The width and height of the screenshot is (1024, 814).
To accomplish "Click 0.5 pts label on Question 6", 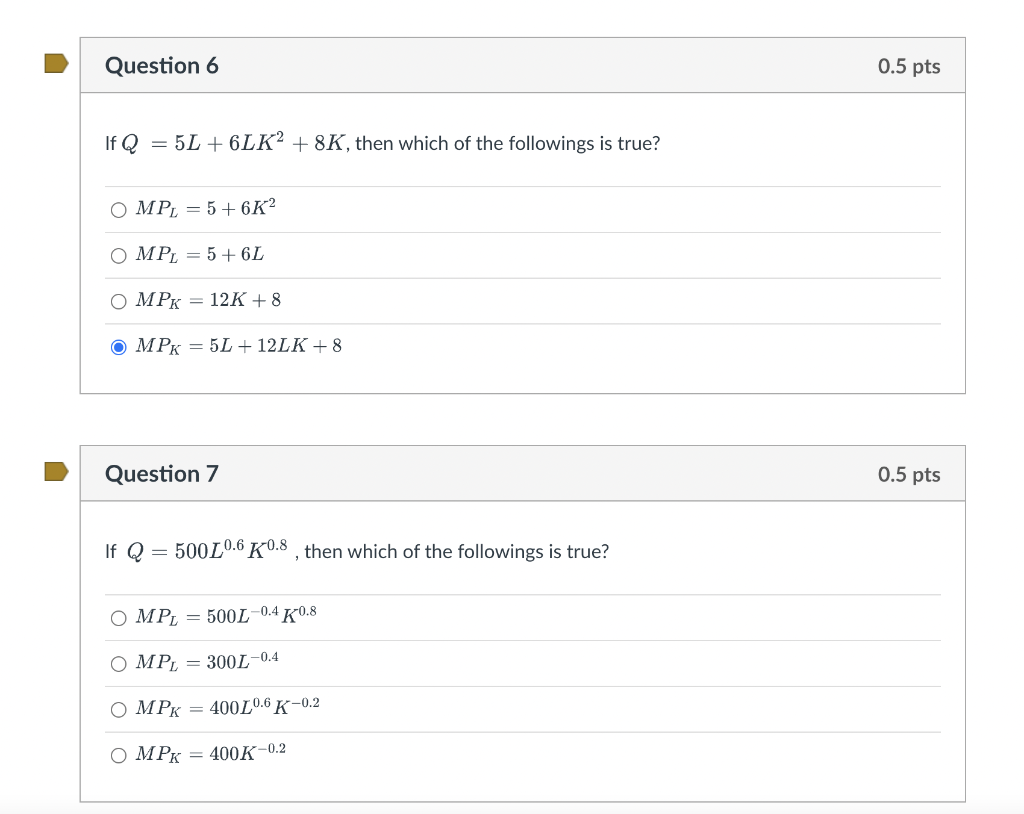I will pos(909,65).
